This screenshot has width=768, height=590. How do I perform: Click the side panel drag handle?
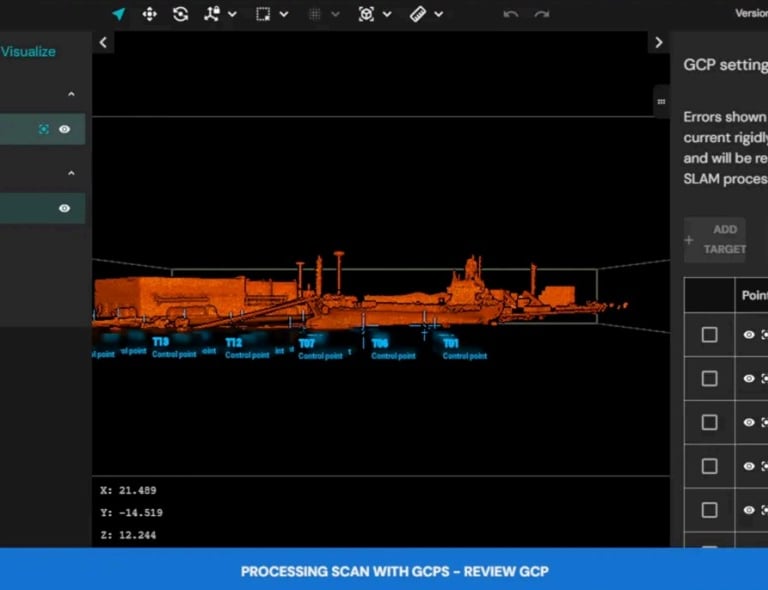click(661, 102)
